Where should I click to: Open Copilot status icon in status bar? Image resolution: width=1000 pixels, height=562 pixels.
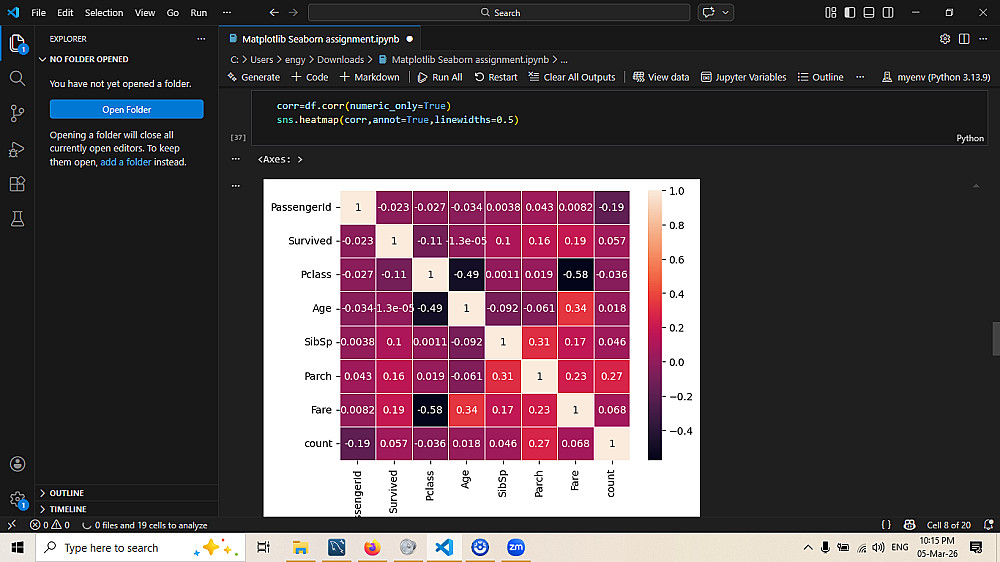click(909, 526)
